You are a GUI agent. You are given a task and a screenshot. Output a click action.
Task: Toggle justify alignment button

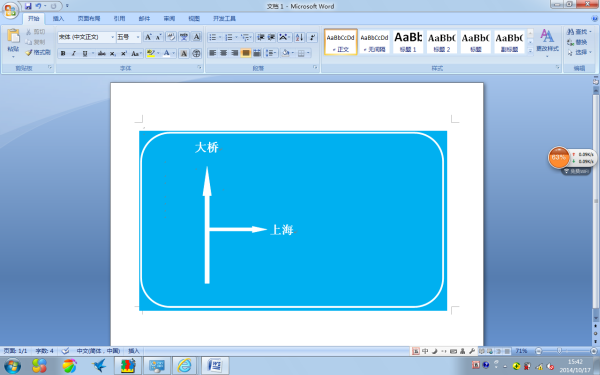click(246, 53)
